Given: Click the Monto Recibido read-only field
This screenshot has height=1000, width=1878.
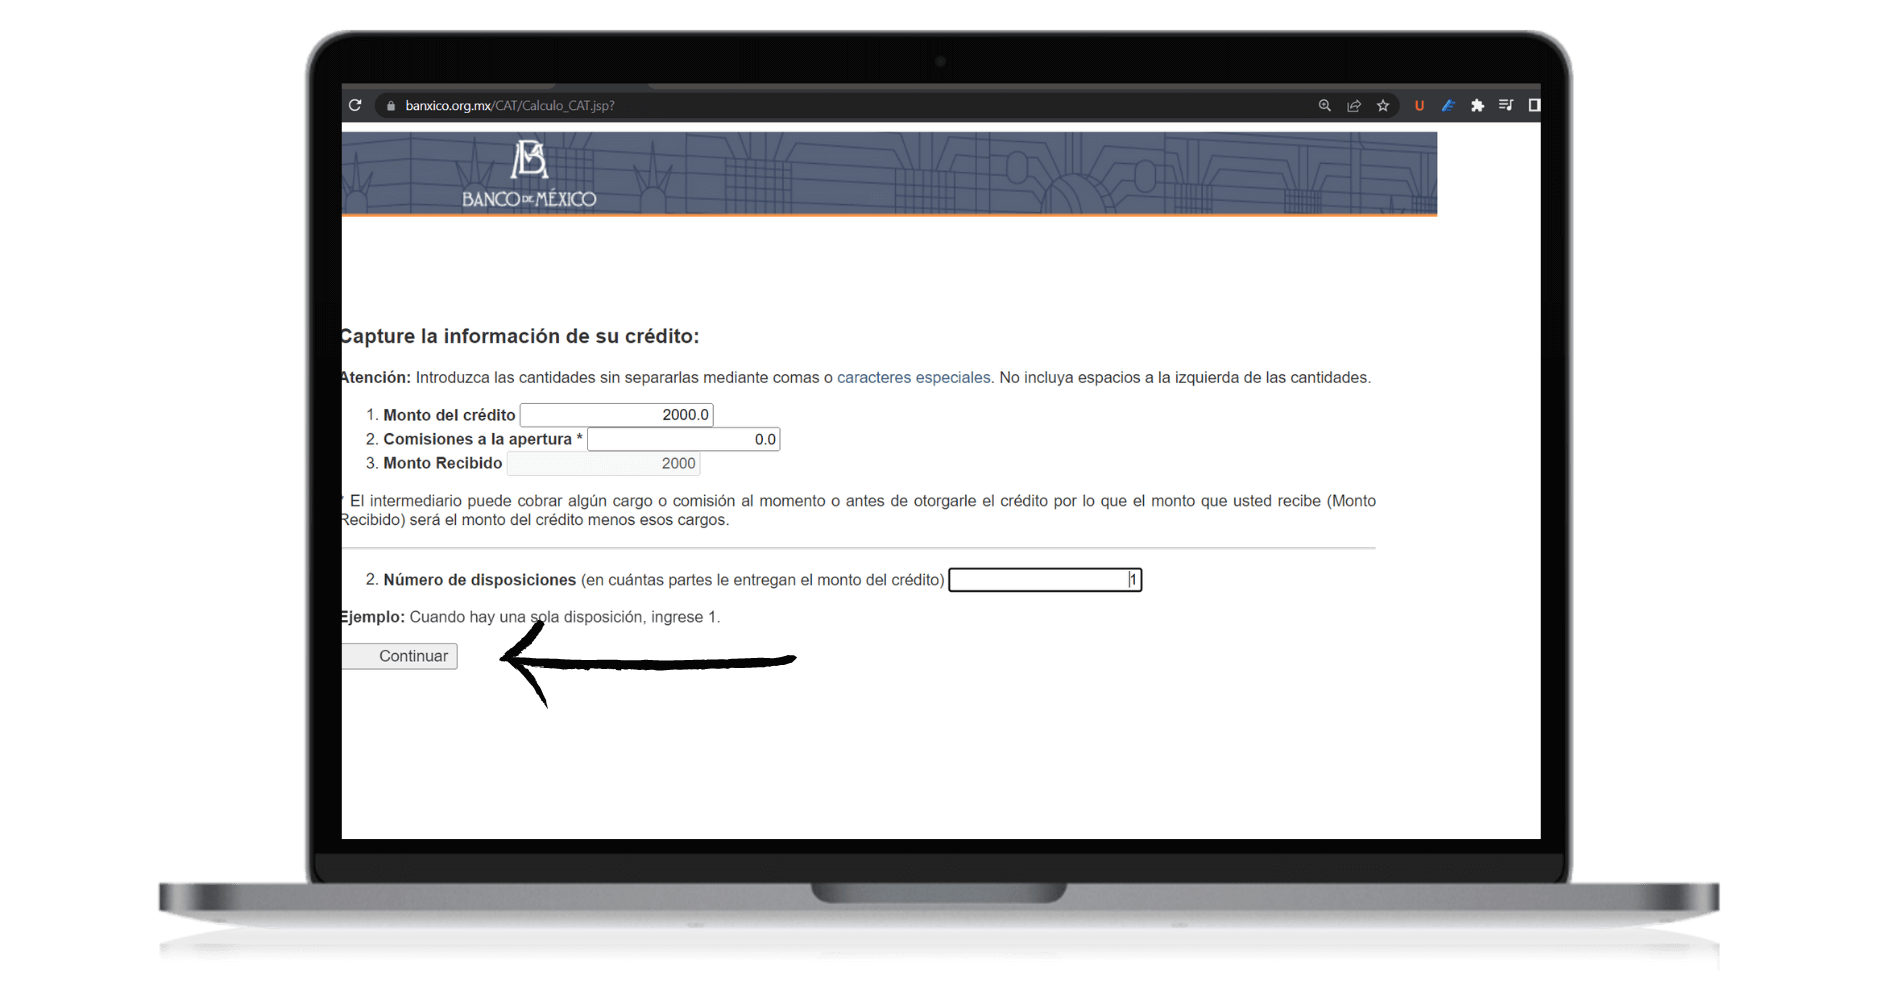Looking at the screenshot, I should click(603, 463).
